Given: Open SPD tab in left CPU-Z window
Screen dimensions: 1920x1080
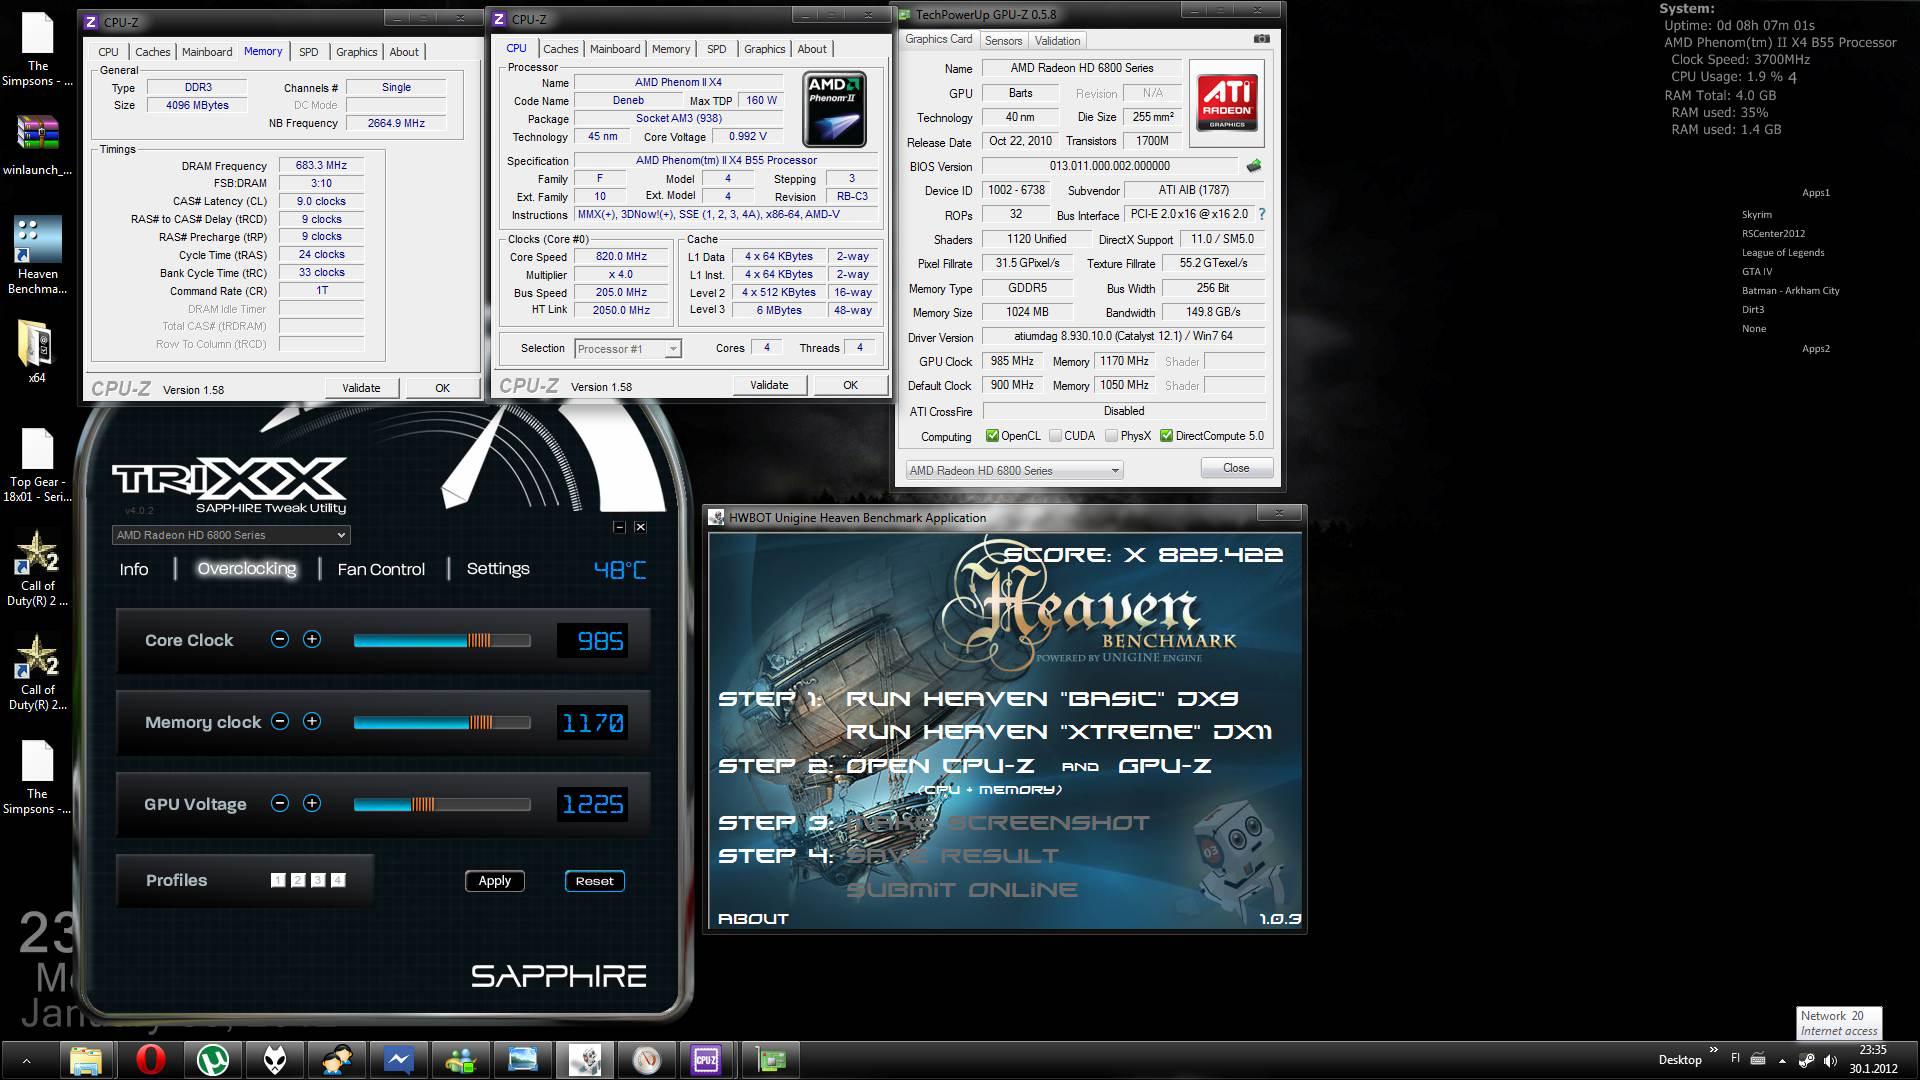Looking at the screenshot, I should (x=309, y=52).
